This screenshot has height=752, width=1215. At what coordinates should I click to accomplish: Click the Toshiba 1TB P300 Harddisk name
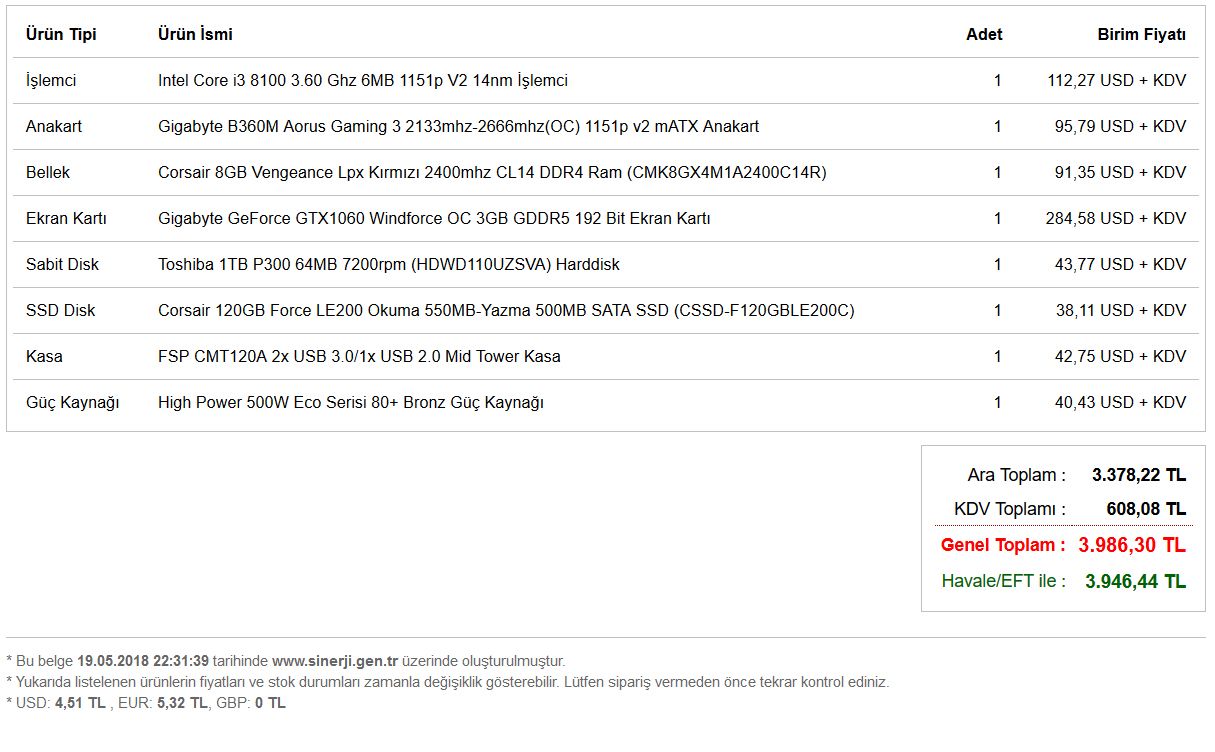pyautogui.click(x=388, y=264)
